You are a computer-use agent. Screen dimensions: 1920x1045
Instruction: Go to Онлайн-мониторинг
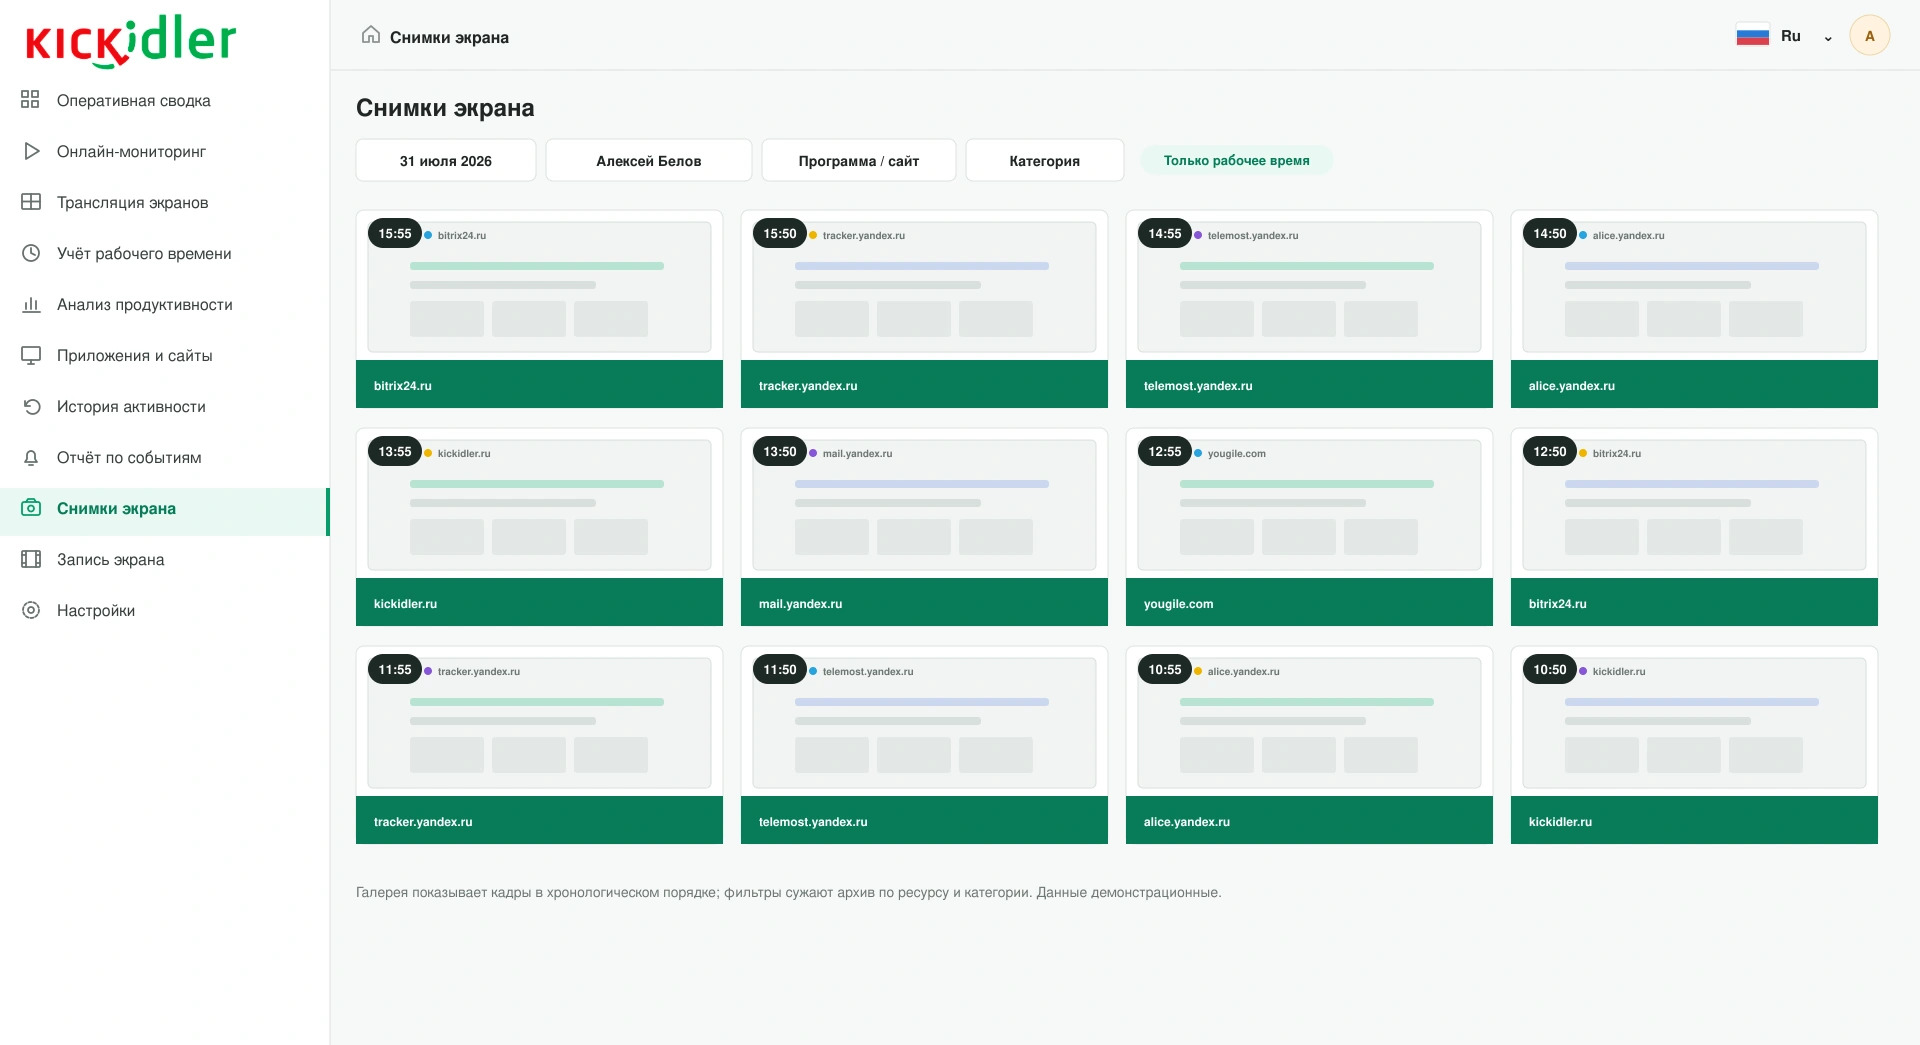click(164, 151)
